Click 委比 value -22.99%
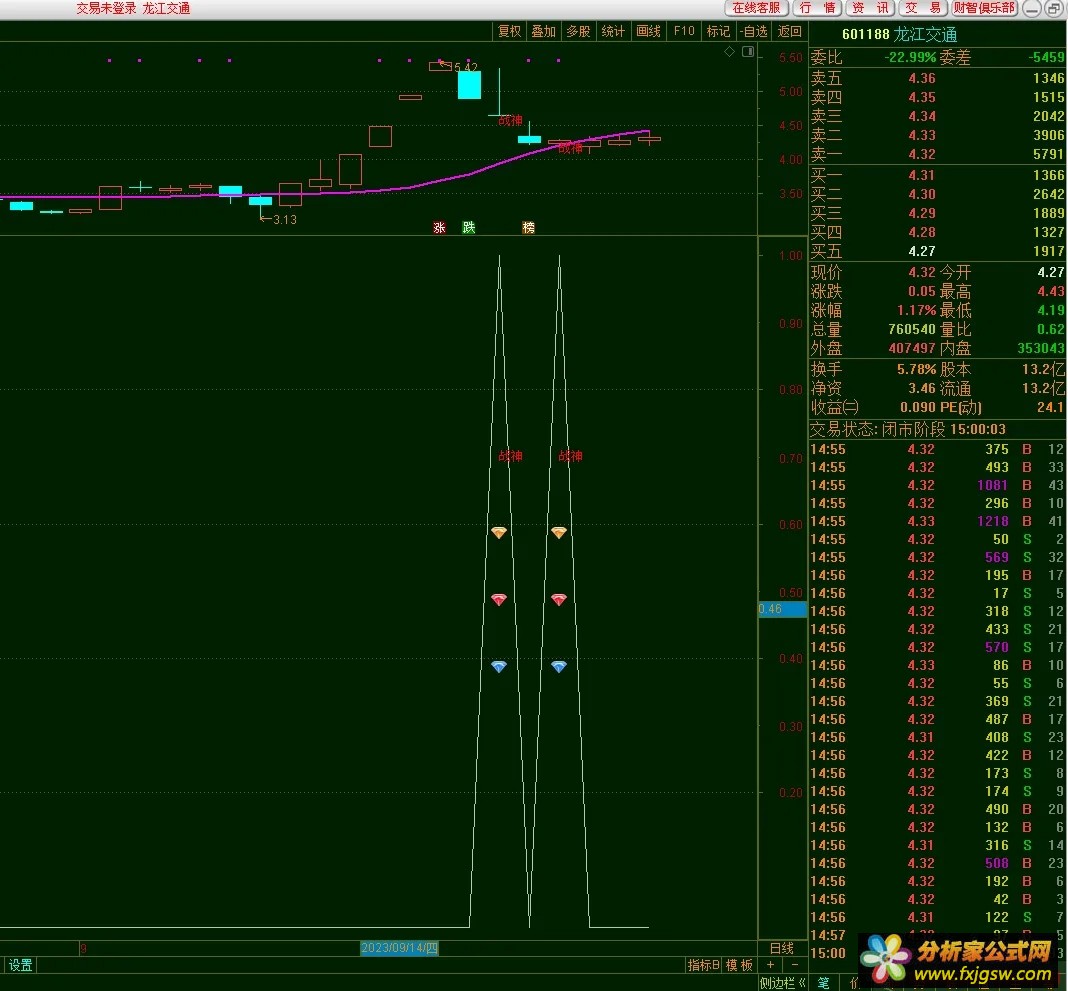The height and width of the screenshot is (991, 1068). pos(910,57)
